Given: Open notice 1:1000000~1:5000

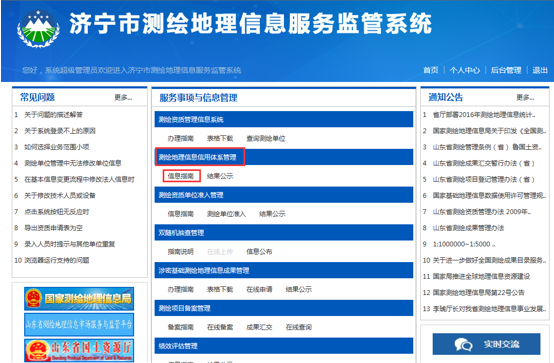Looking at the screenshot, I should (x=464, y=244).
